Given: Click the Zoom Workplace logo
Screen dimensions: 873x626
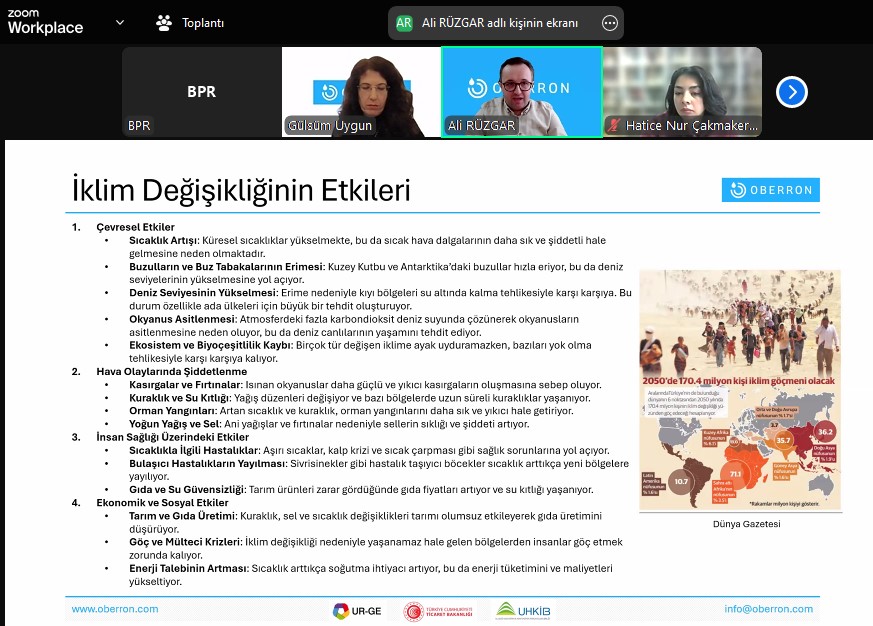Looking at the screenshot, I should 45,22.
